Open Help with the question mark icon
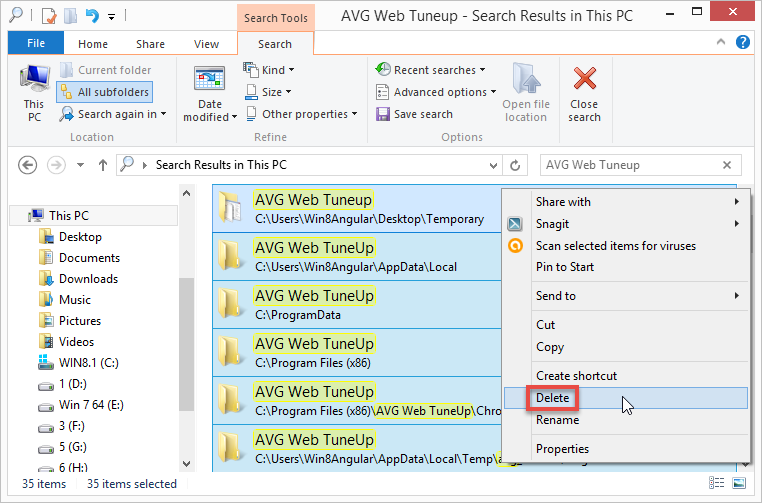This screenshot has width=762, height=503. [x=743, y=42]
